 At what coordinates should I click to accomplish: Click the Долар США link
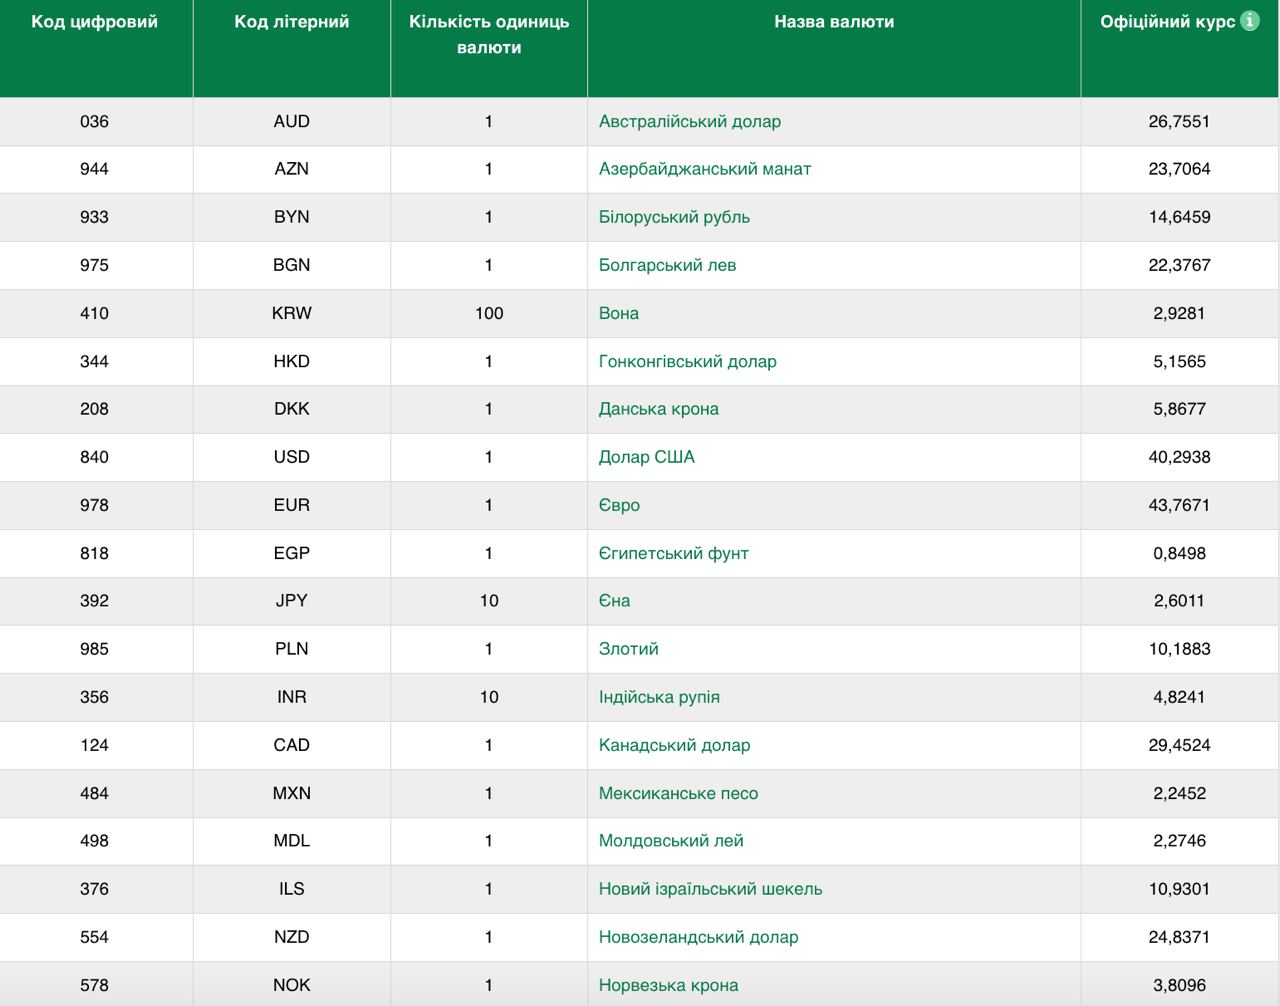[646, 457]
